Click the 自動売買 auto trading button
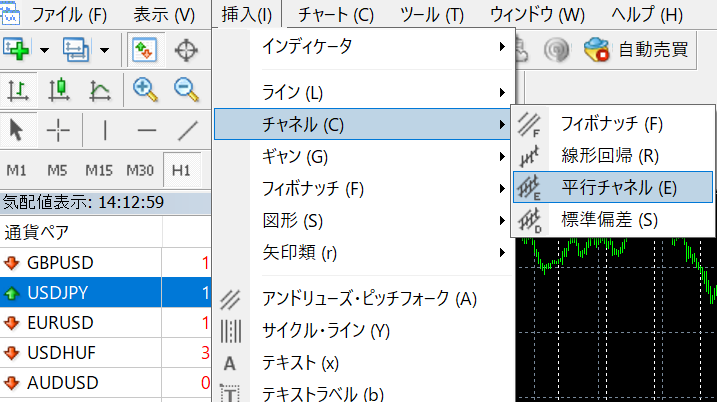The image size is (717, 402). pos(637,49)
